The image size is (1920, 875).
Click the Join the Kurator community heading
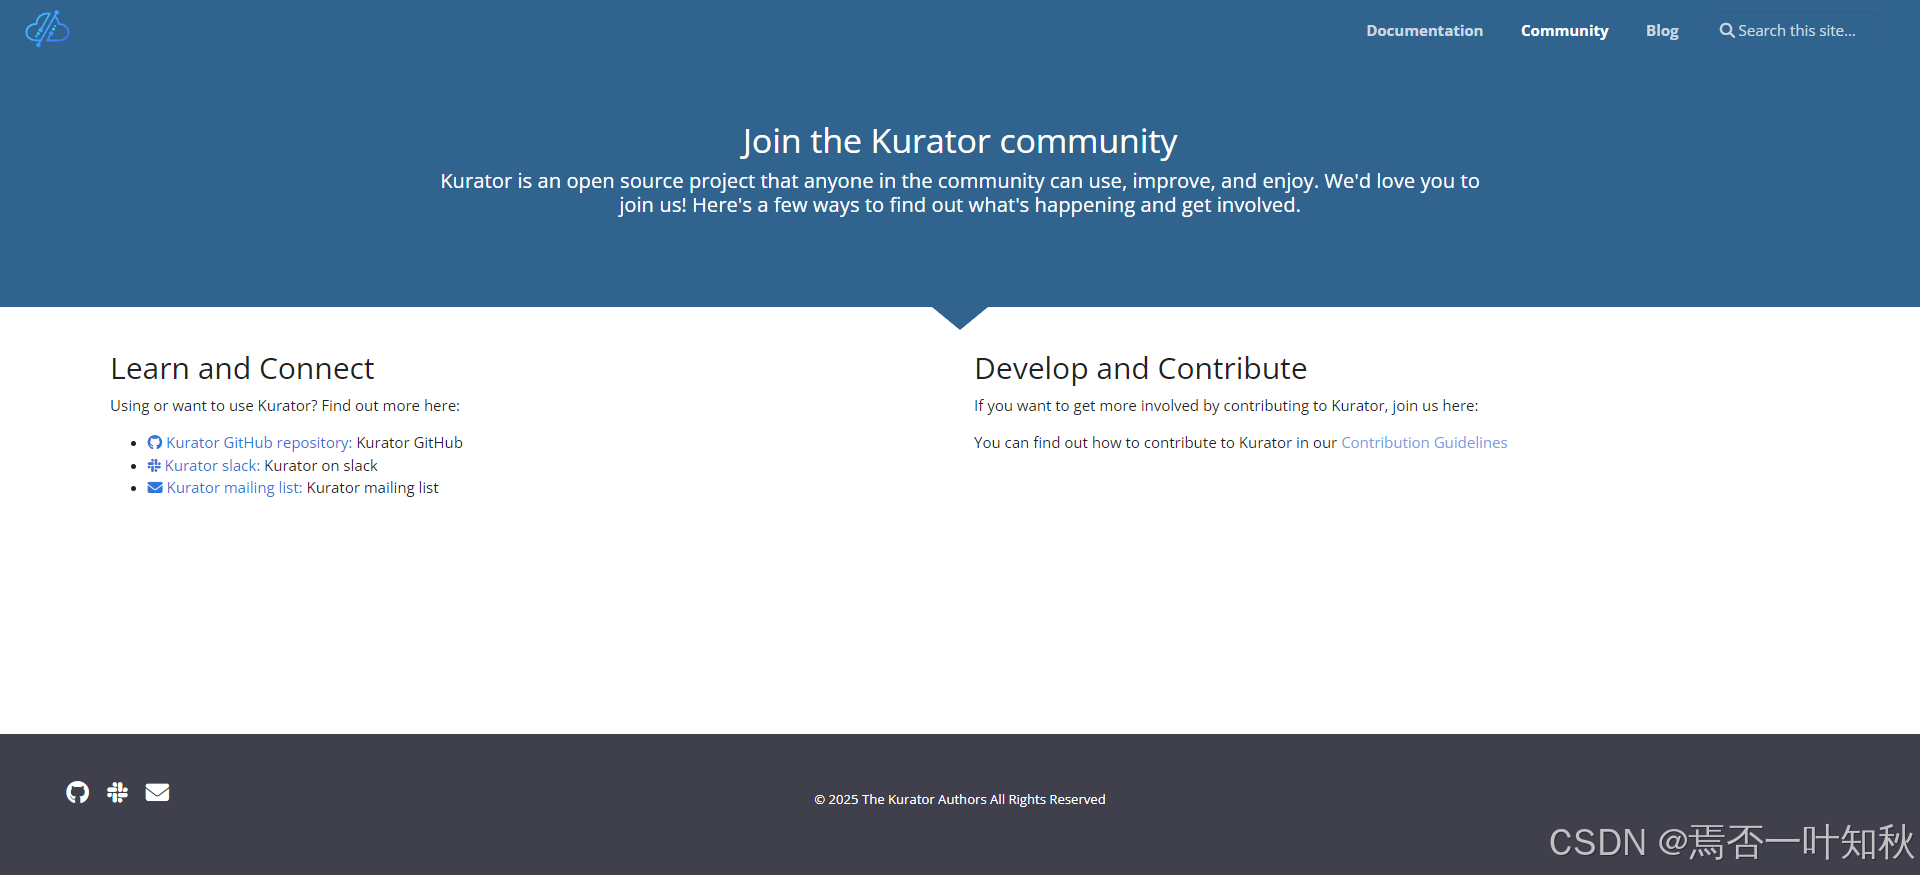pos(960,142)
